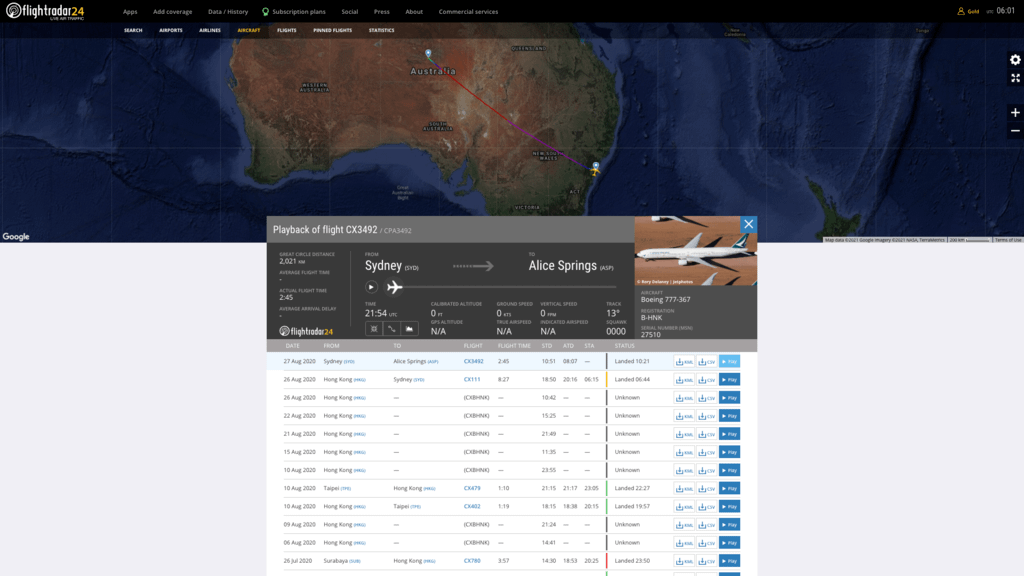Open Add coverage in the top navigation
Image resolution: width=1024 pixels, height=576 pixels.
tap(172, 12)
